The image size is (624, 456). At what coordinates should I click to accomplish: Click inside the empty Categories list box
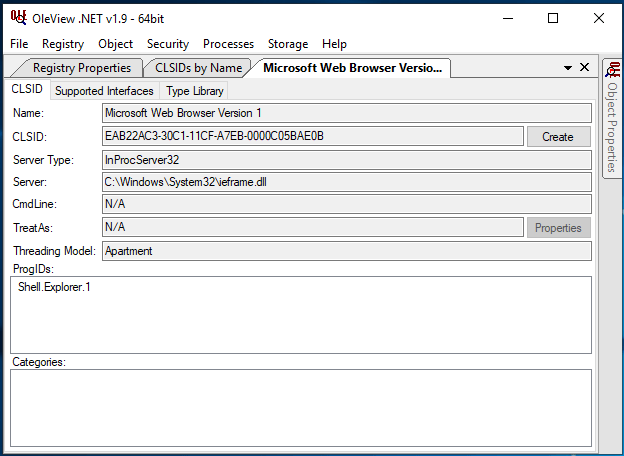[301, 408]
